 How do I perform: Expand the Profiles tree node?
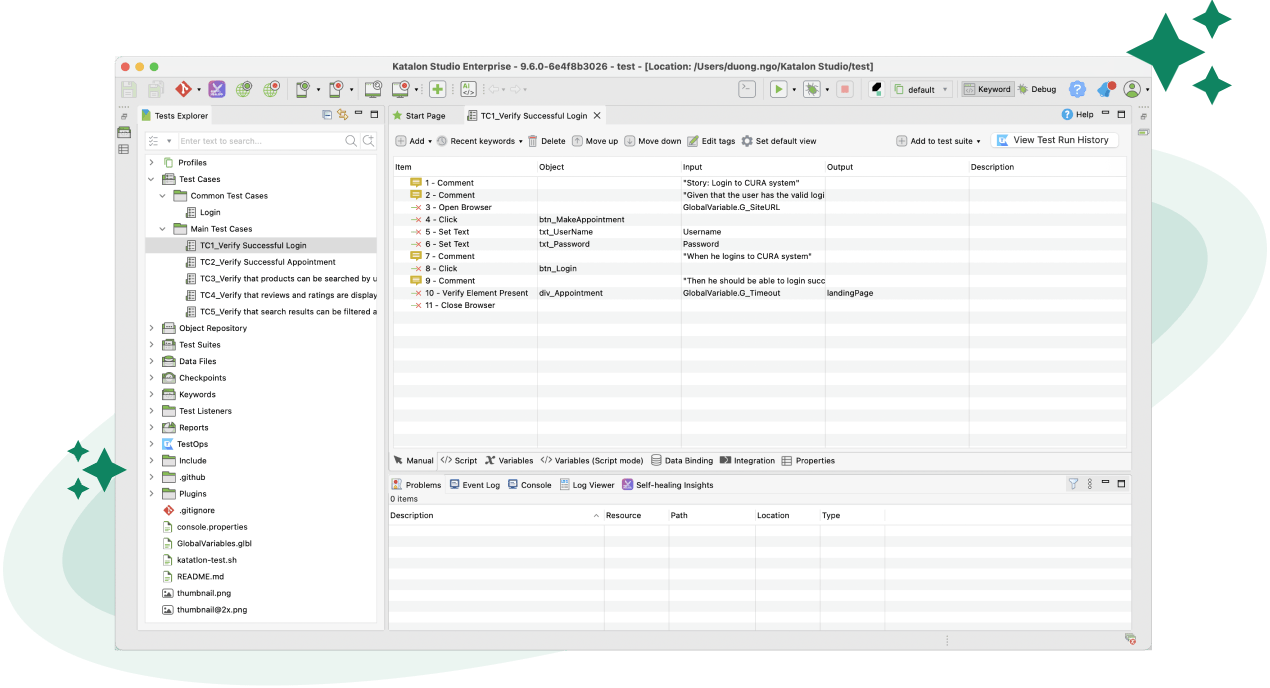coord(152,162)
